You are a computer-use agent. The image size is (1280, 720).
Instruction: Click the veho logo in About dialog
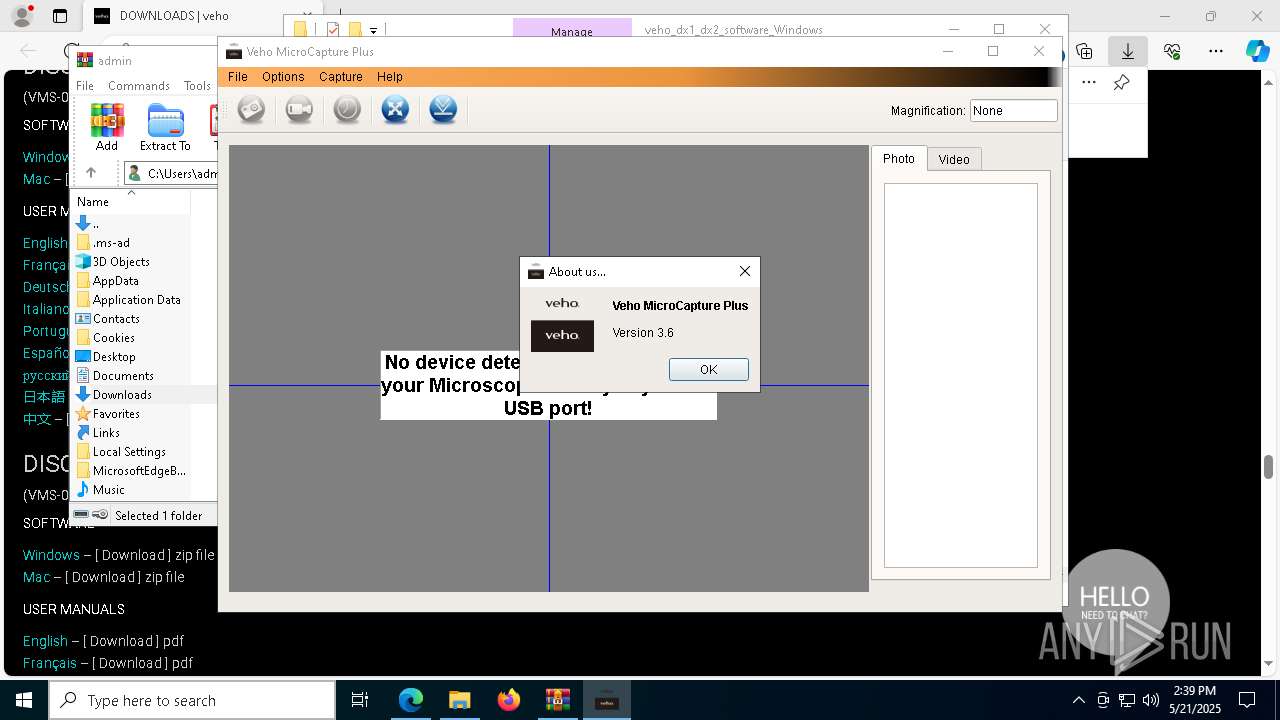[x=562, y=336]
